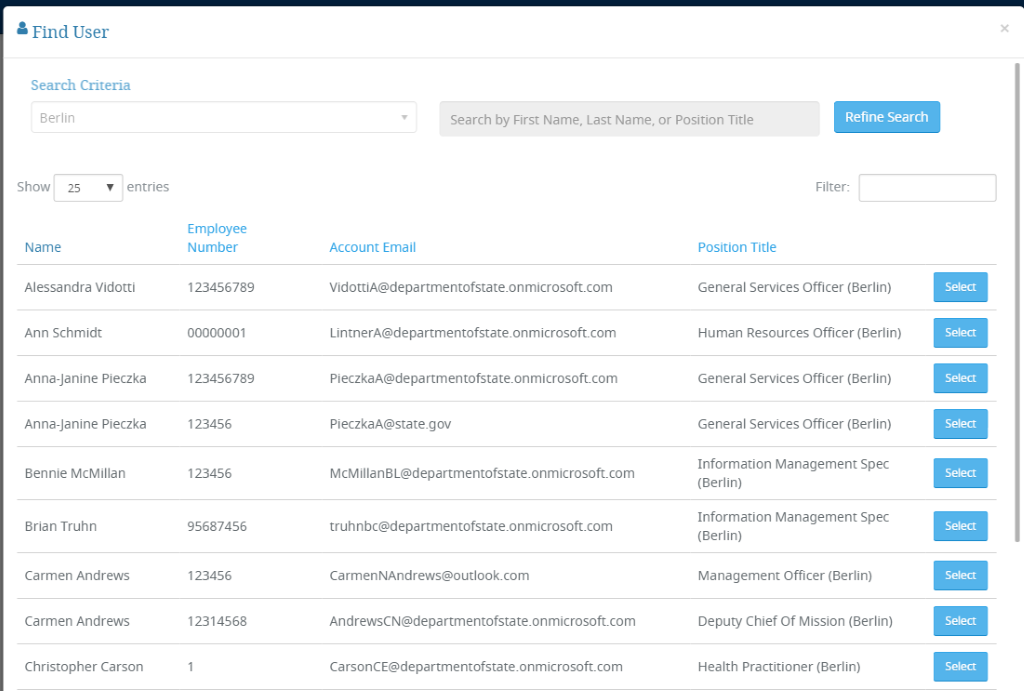Click employee number 00000001
The height and width of the screenshot is (691, 1024).
pos(217,333)
